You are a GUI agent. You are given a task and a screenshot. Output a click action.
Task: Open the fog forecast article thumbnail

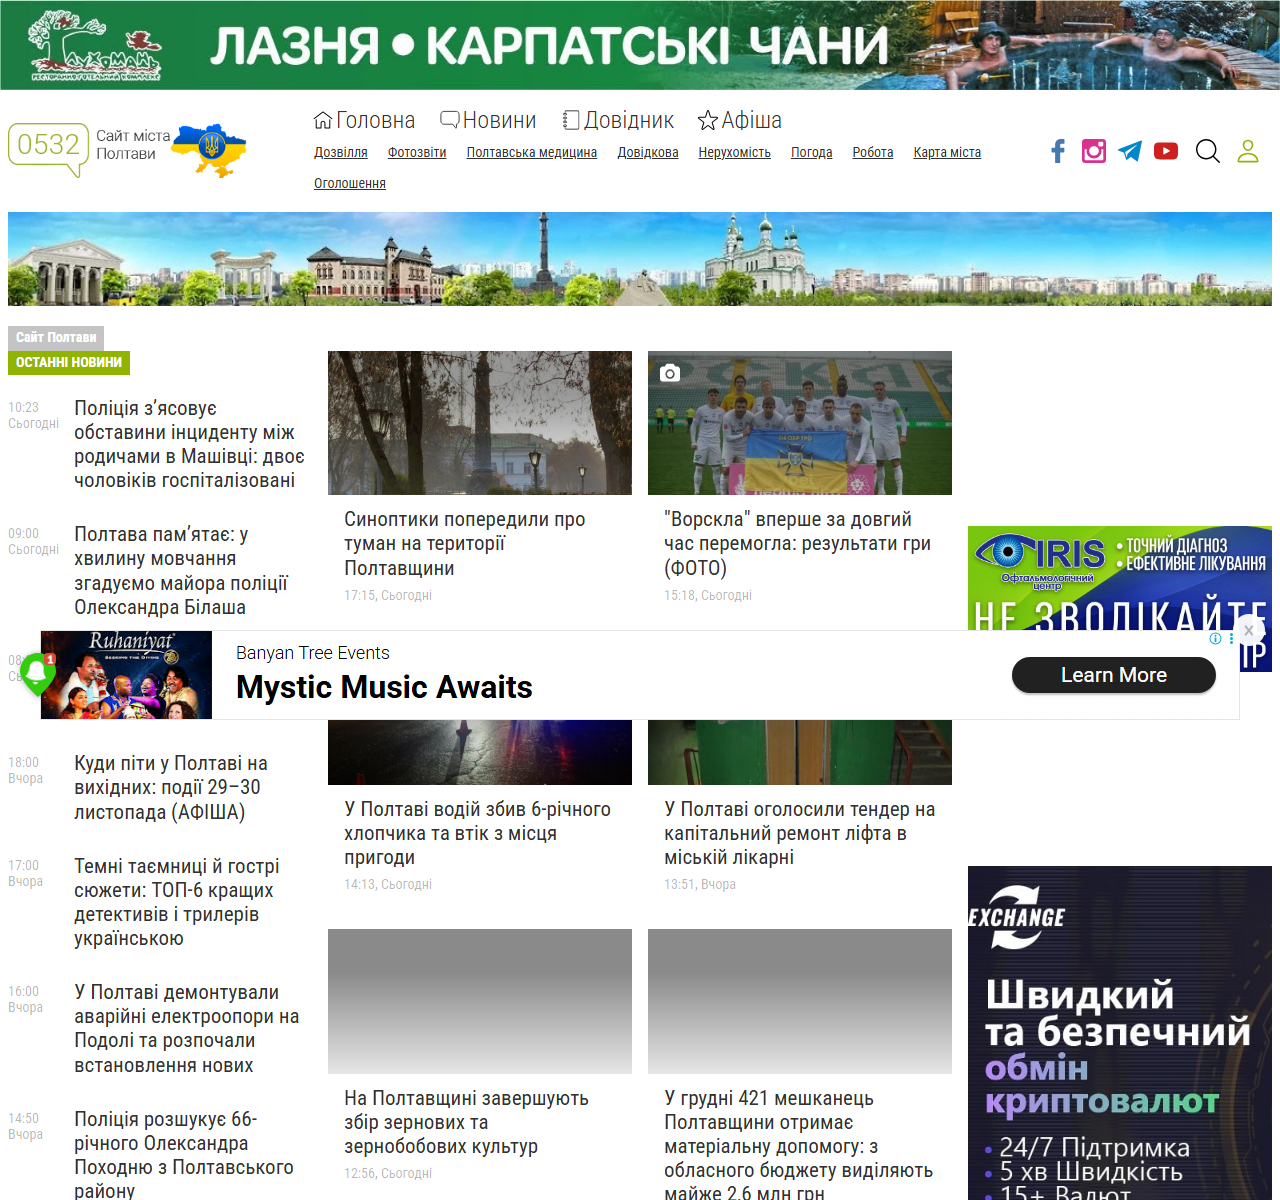click(x=479, y=423)
